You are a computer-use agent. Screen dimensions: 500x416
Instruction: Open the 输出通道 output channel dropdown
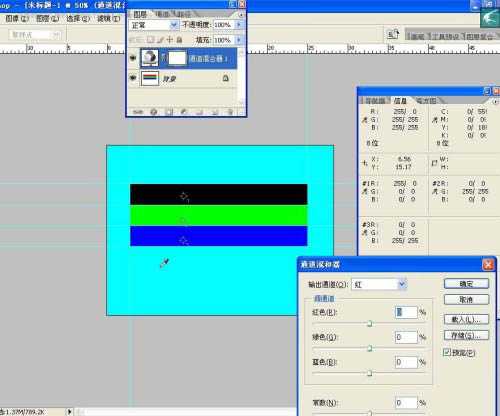(379, 284)
